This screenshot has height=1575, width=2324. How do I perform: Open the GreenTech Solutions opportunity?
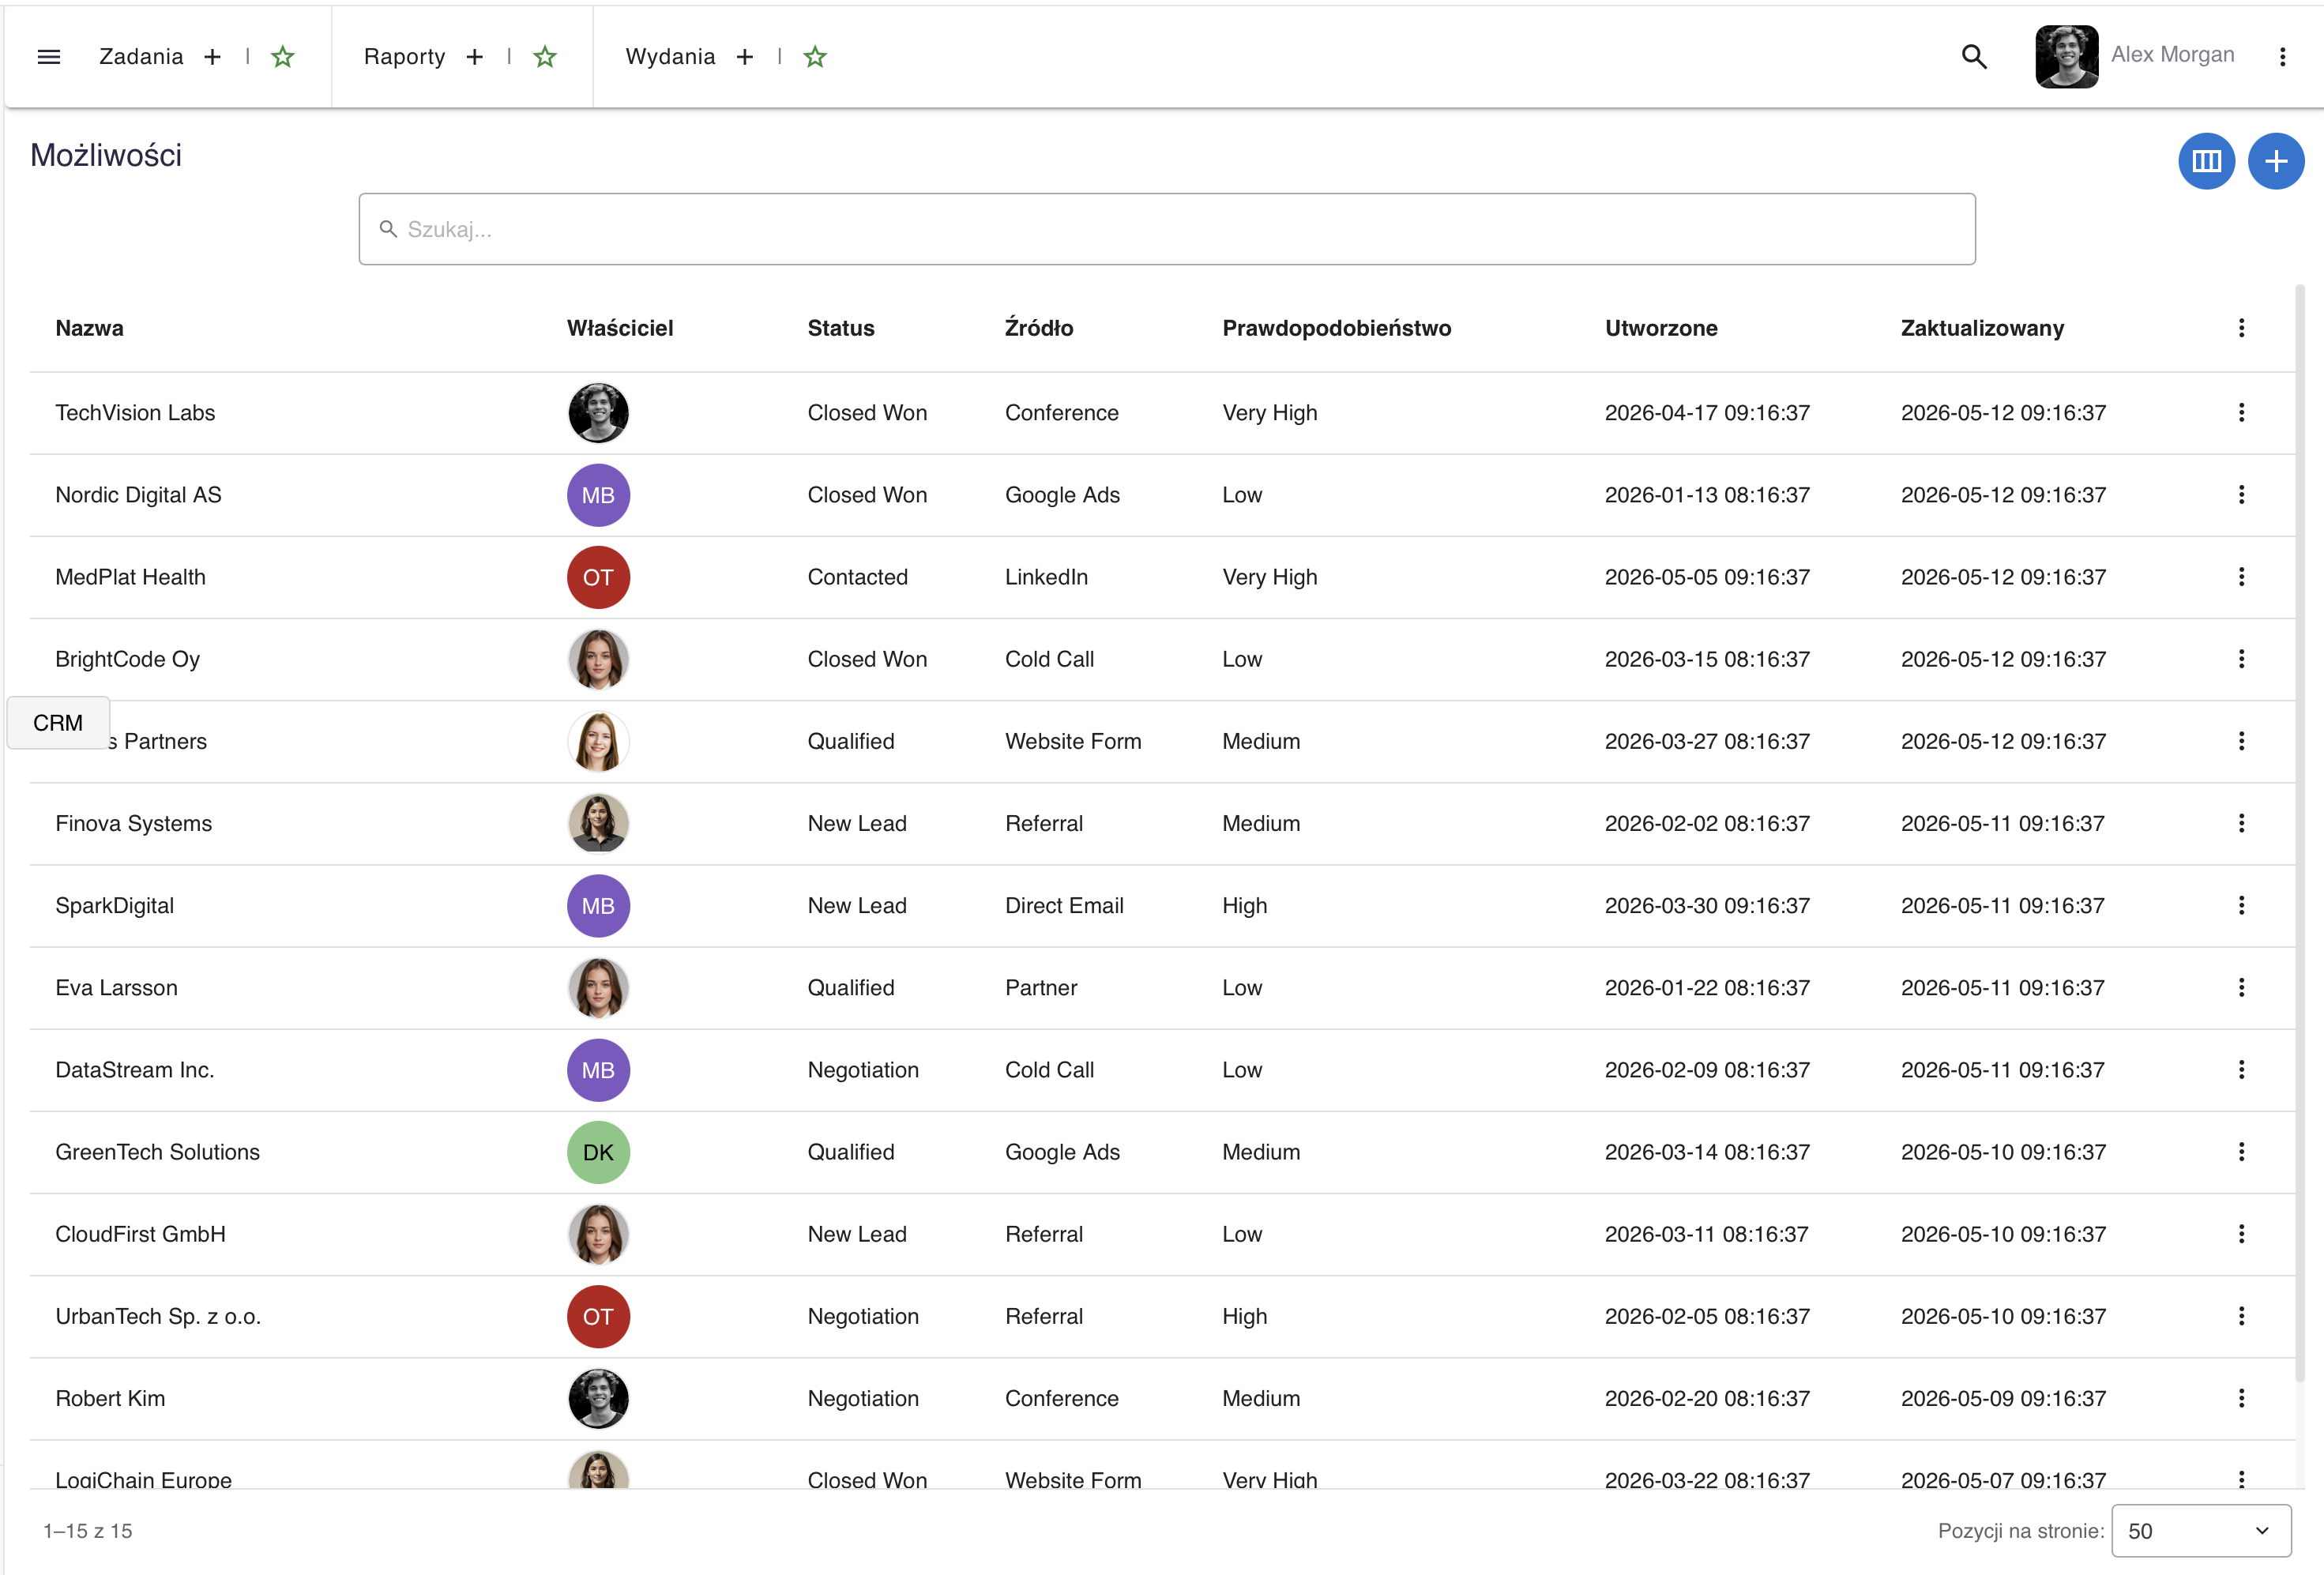(x=157, y=1152)
